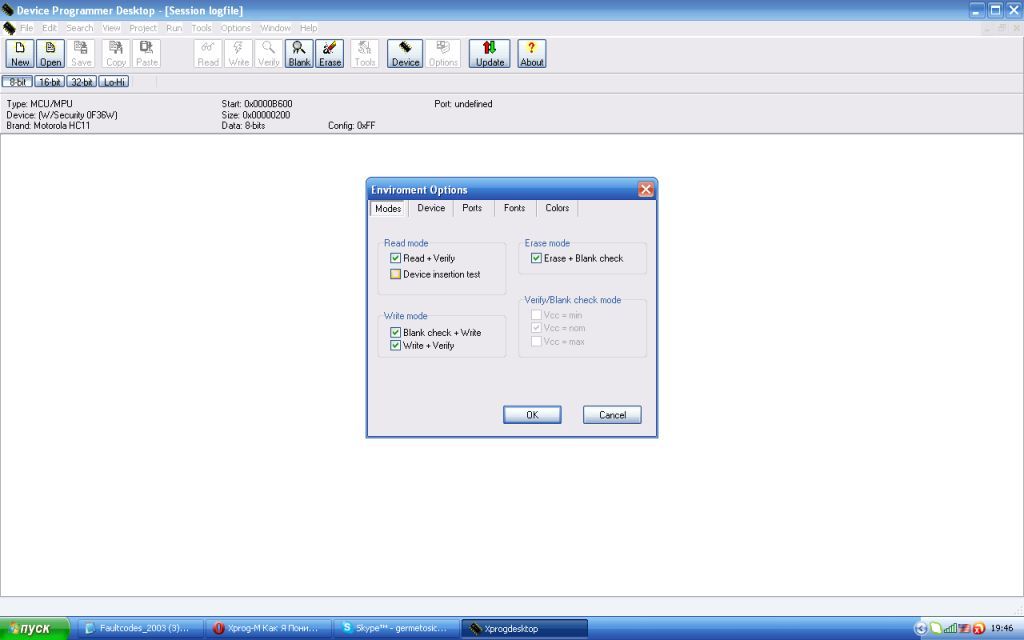1024x640 pixels.
Task: Click the network signal tray icon
Action: [x=950, y=628]
